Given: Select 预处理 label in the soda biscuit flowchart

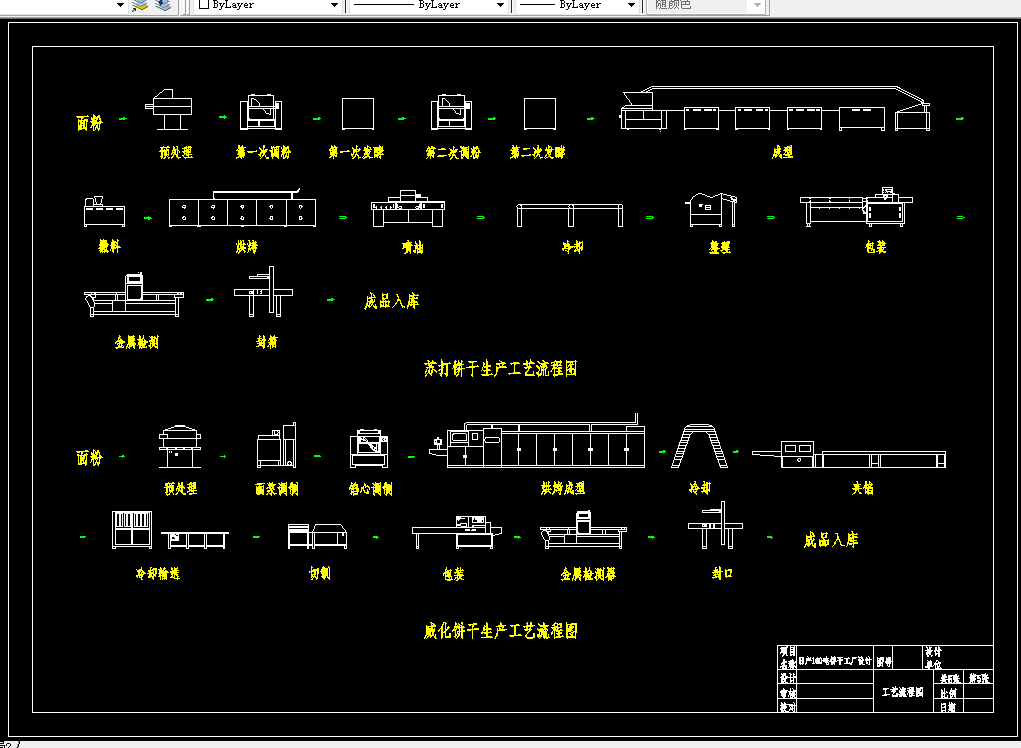Looking at the screenshot, I should click(176, 152).
